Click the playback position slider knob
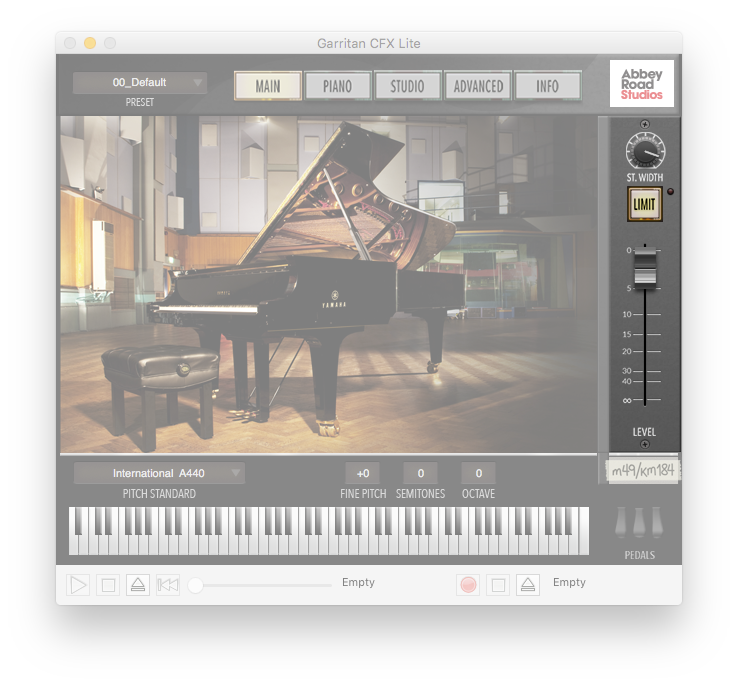Screen dimensions: 738x685 click(x=195, y=585)
